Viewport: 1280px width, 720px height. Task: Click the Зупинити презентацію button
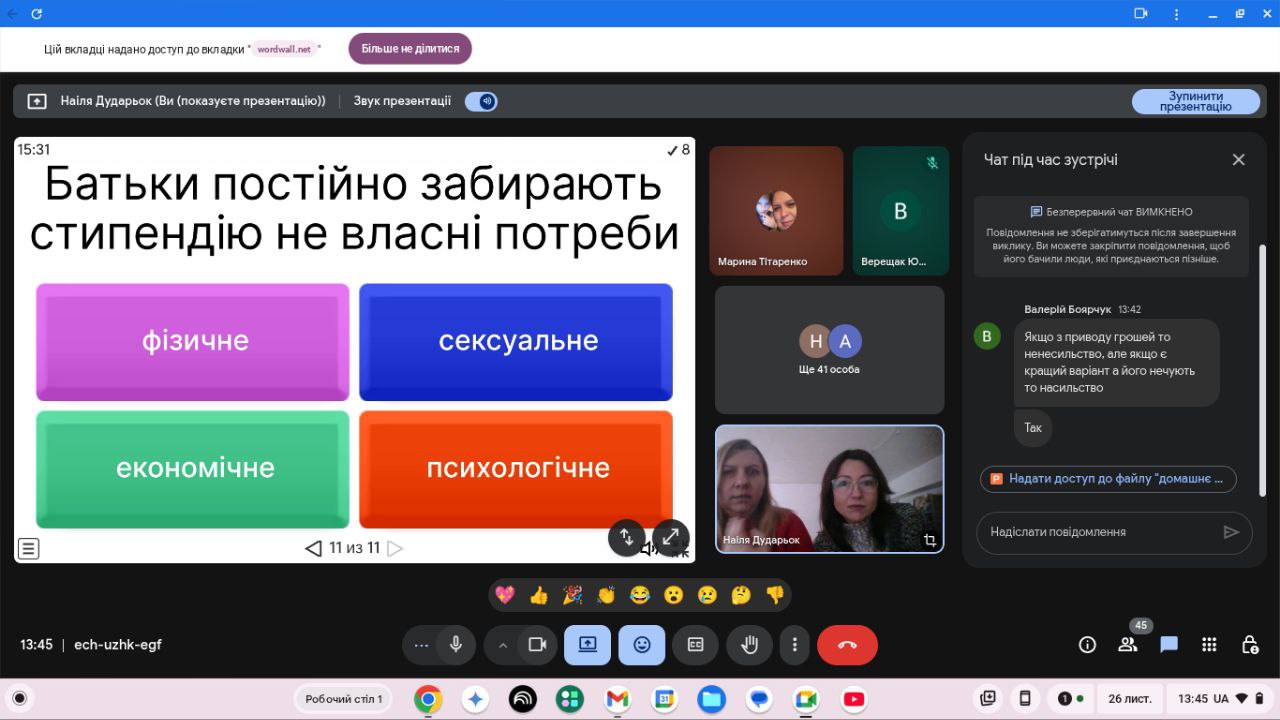(x=1195, y=101)
